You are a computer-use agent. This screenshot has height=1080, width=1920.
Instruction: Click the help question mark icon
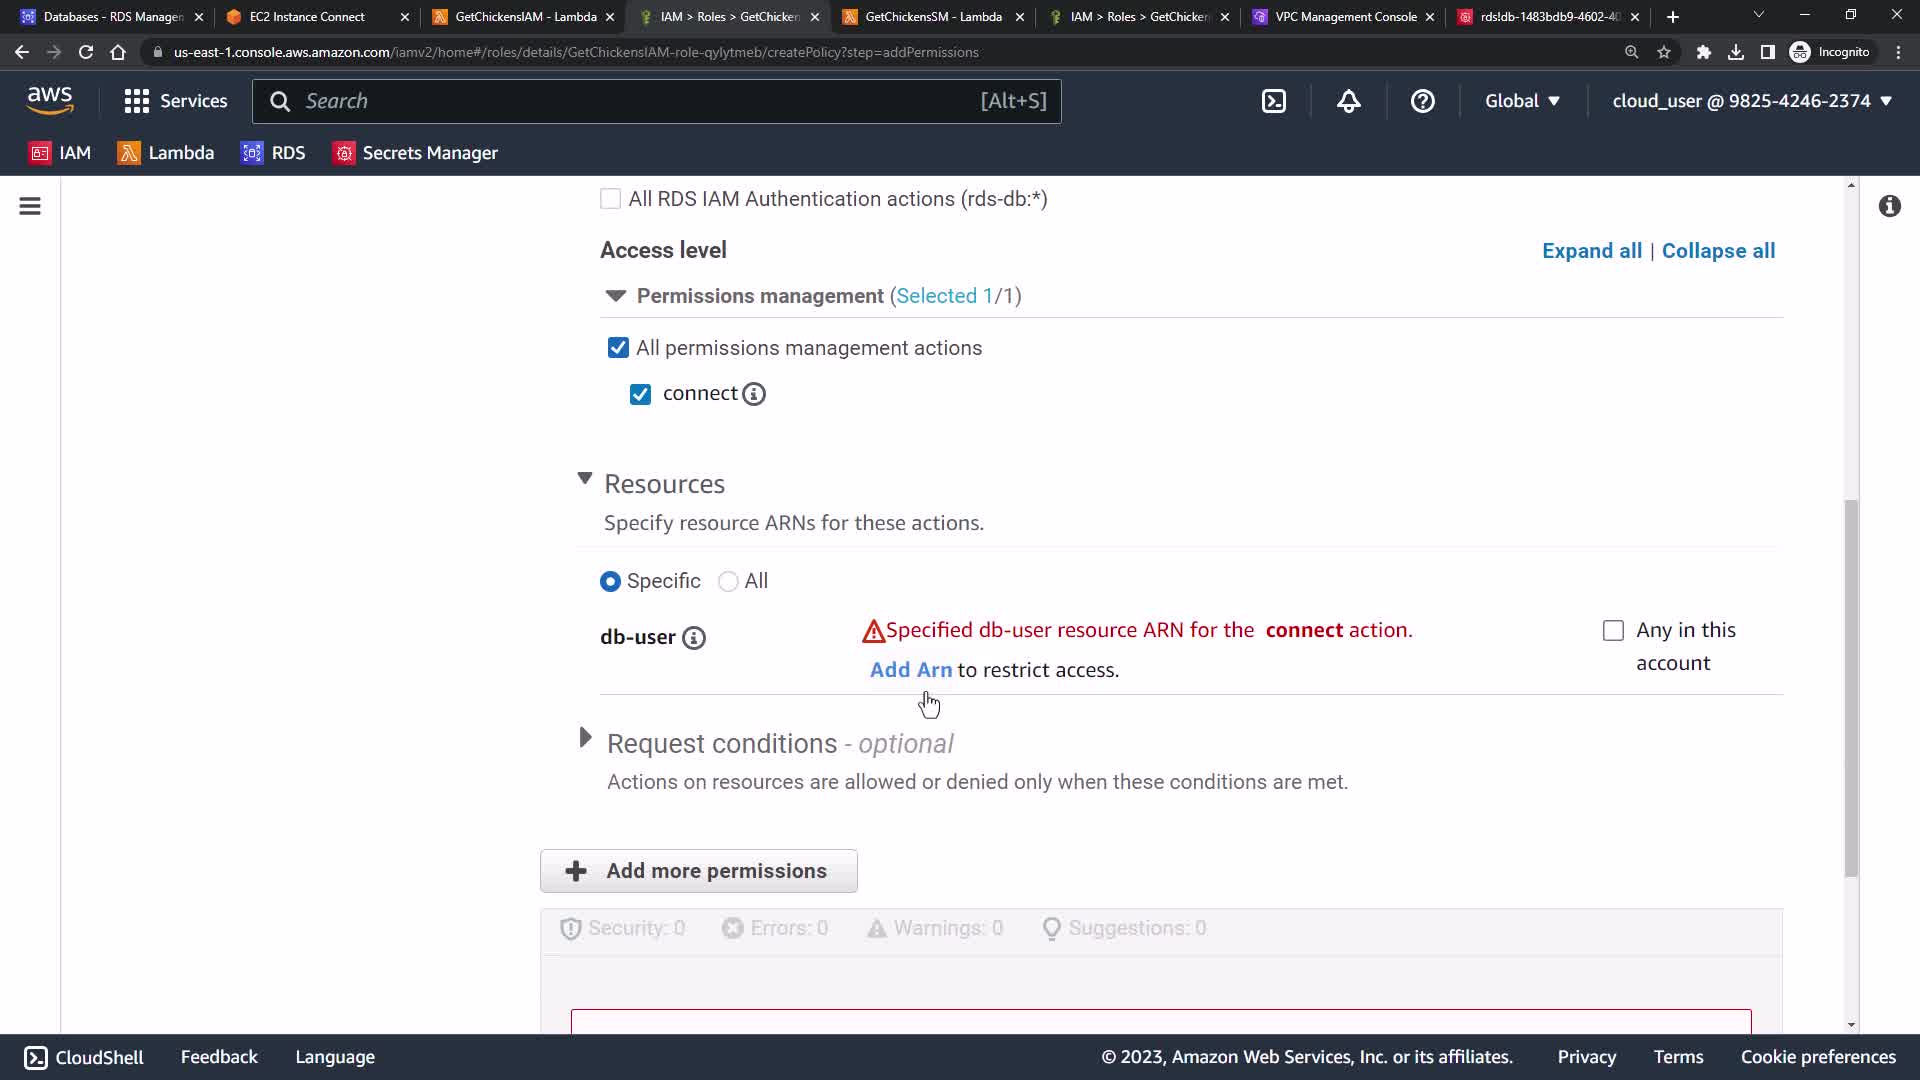coord(1422,101)
